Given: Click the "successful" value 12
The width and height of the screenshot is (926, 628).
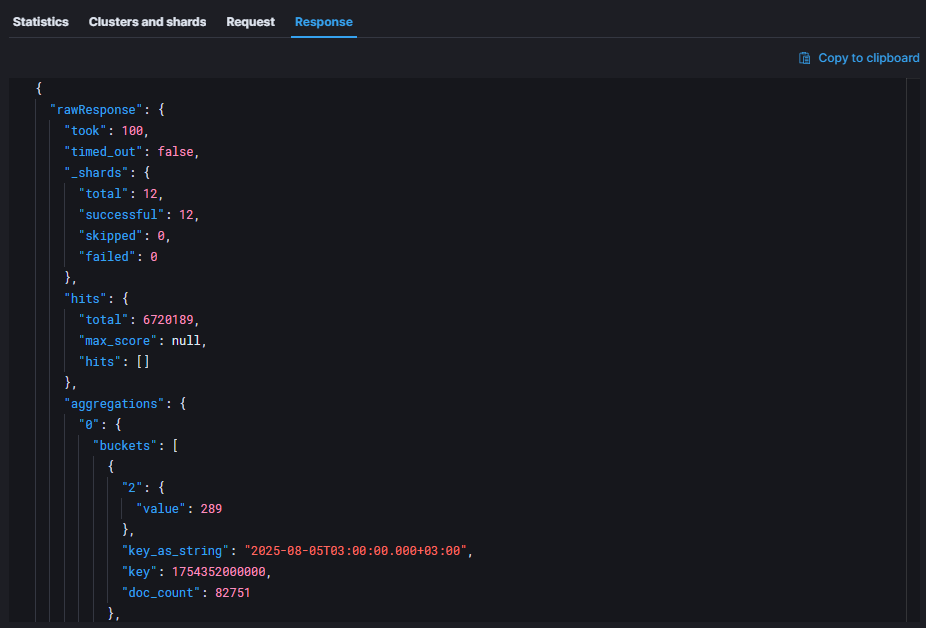Looking at the screenshot, I should tap(186, 214).
